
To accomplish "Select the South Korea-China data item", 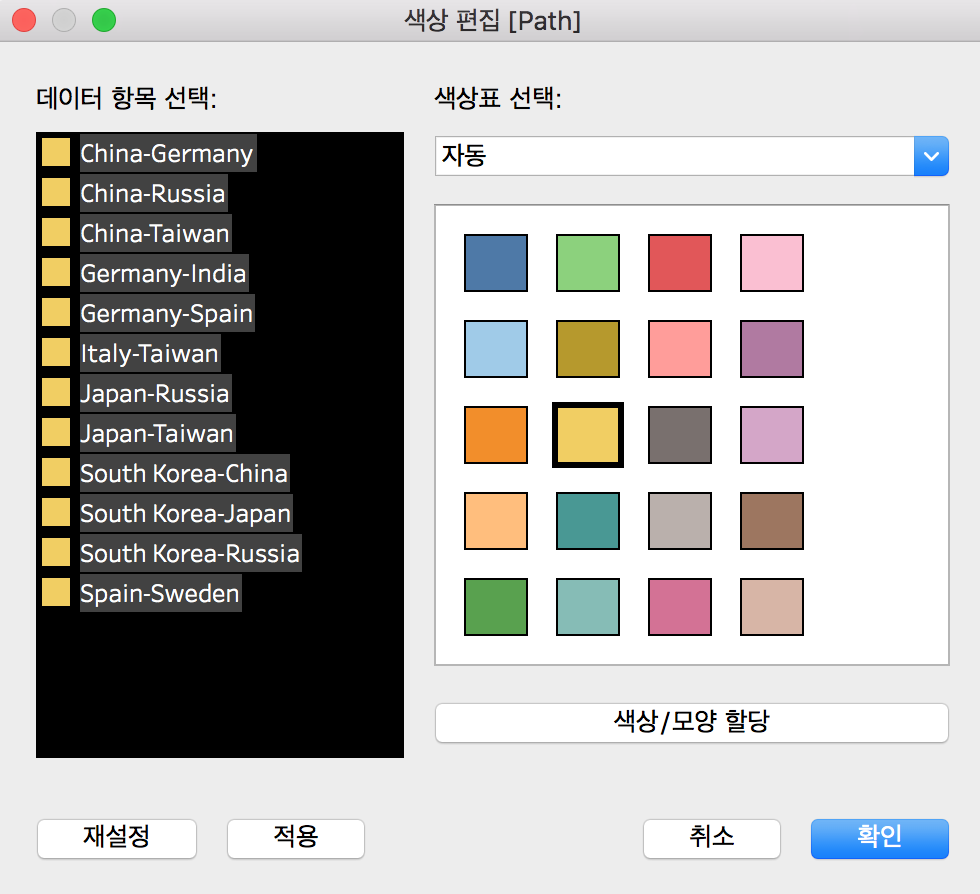I will pyautogui.click(x=184, y=473).
